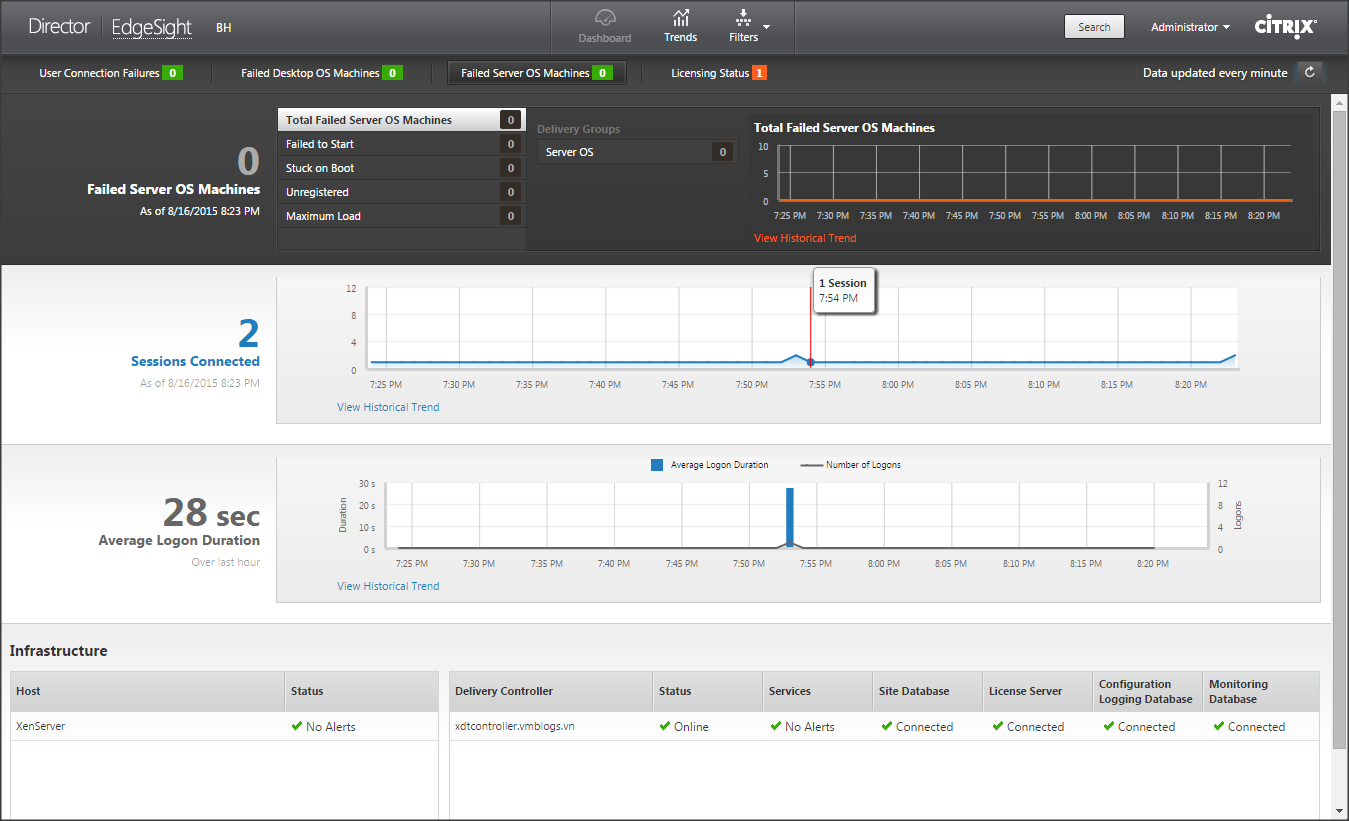Open the Trends chart icon
Screen dimensions: 1349x821
(680, 18)
